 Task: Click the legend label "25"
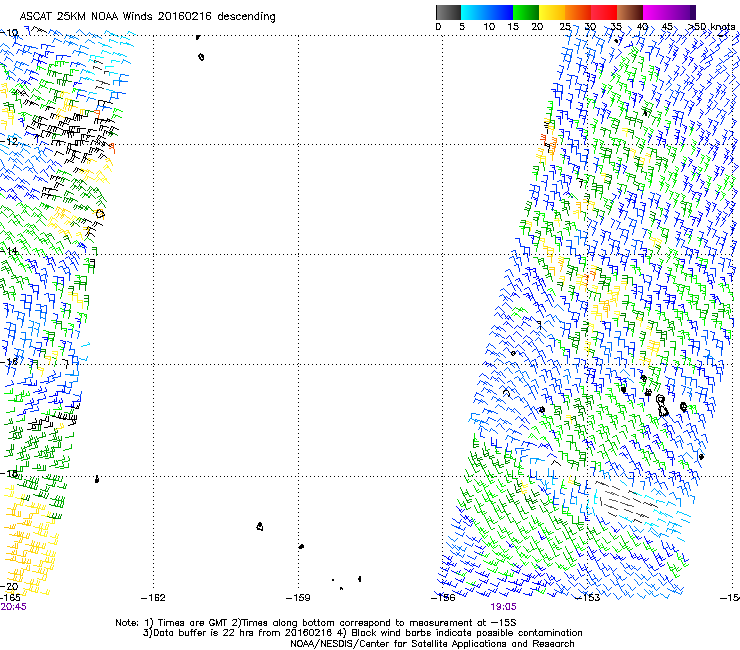click(565, 27)
